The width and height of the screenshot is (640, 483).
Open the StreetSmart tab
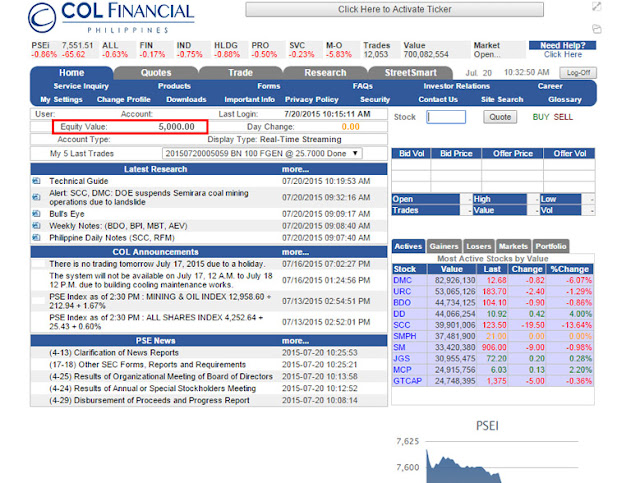[411, 73]
